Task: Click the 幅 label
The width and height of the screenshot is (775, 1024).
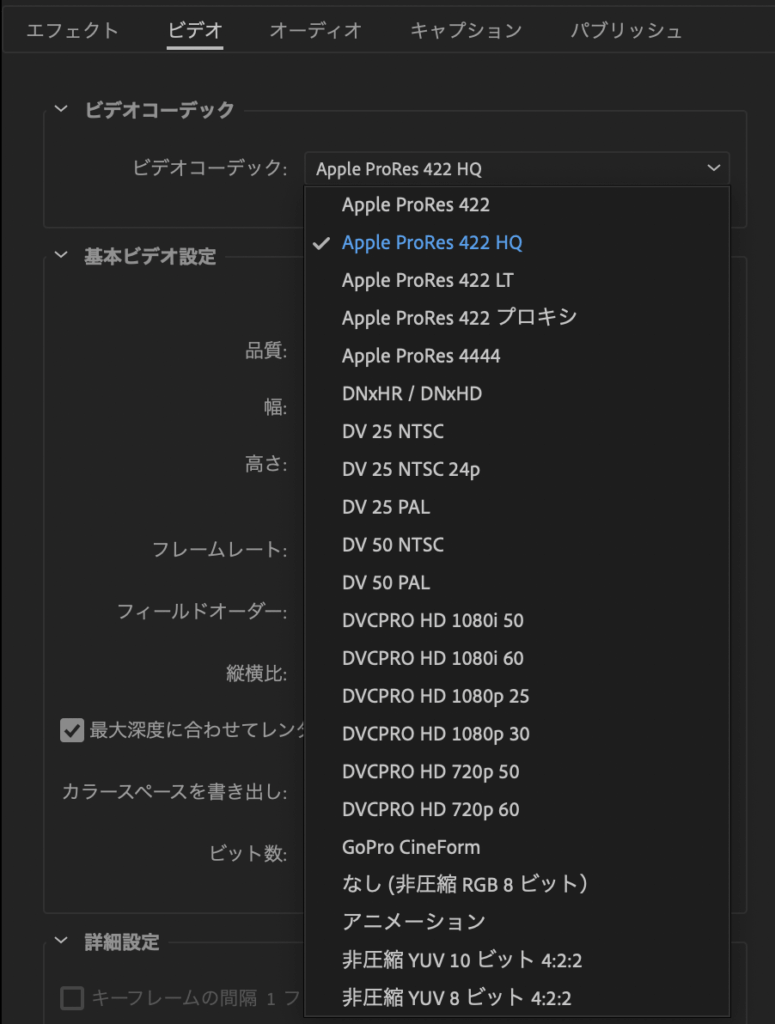Action: point(275,408)
